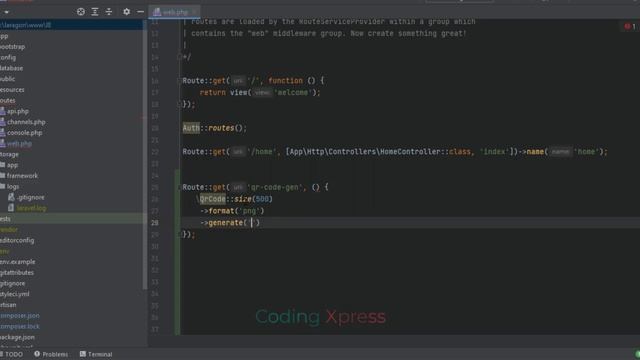The width and height of the screenshot is (640, 360).
Task: Select framework folder under storage
Action: pyautogui.click(x=22, y=176)
